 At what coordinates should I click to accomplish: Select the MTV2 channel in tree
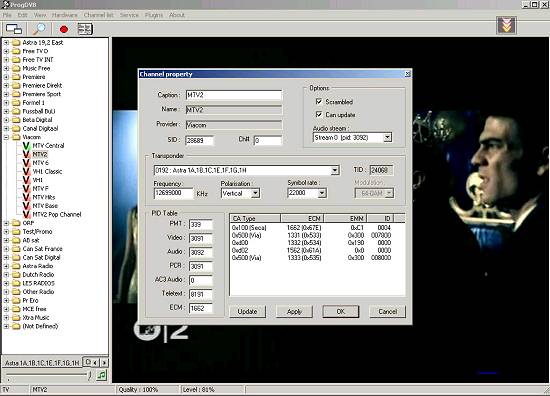point(40,154)
